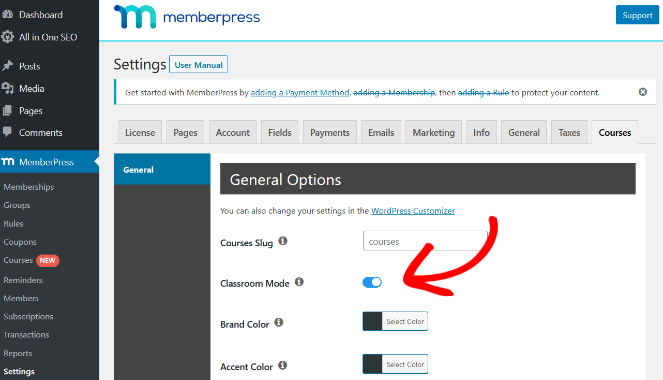Image resolution: width=663 pixels, height=380 pixels.
Task: Switch to the Fields tab
Action: (279, 132)
